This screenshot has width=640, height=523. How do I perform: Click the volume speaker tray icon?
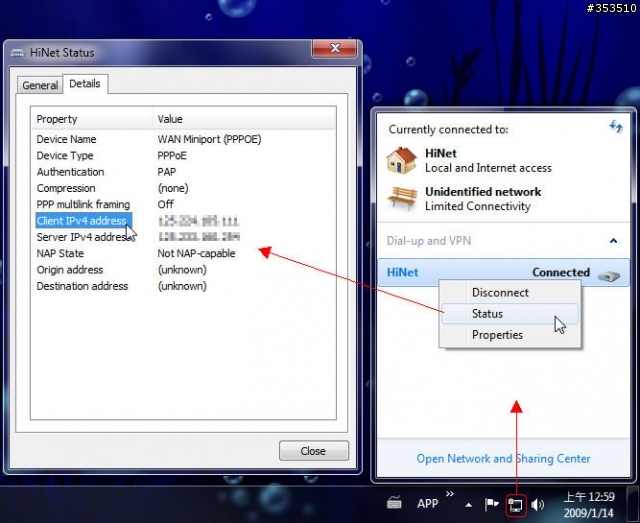538,505
